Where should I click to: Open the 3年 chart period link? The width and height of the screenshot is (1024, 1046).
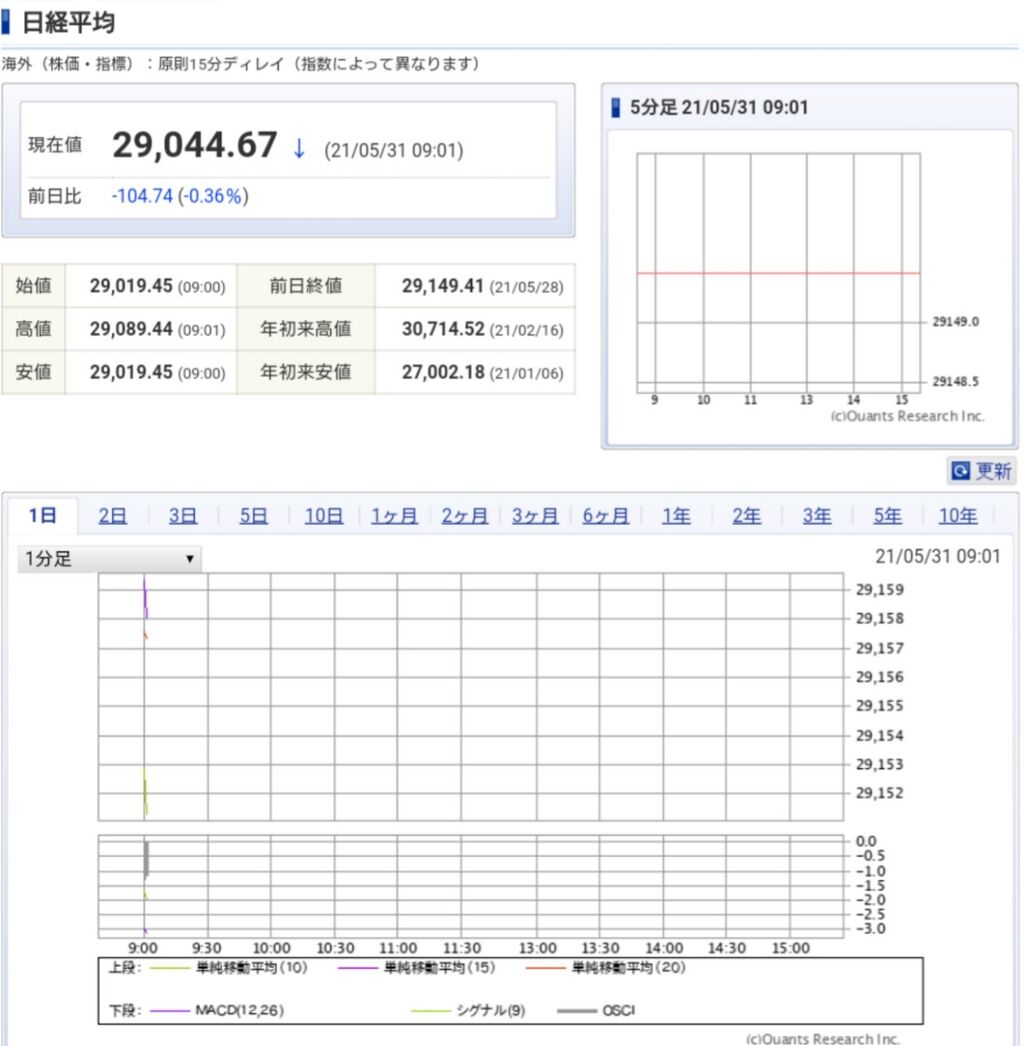(x=817, y=516)
